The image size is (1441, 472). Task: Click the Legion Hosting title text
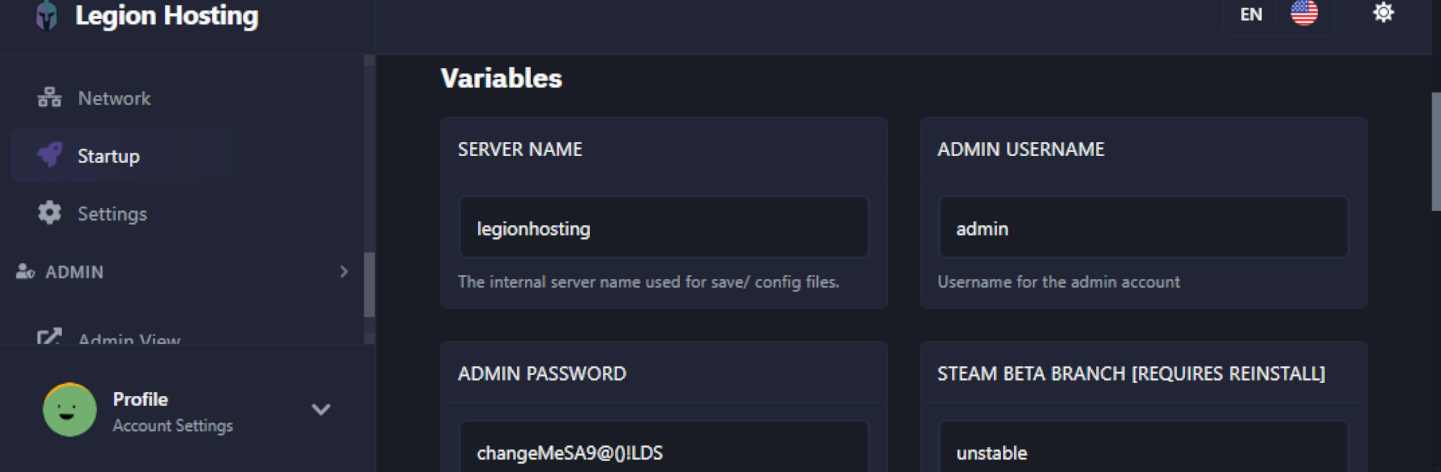167,16
